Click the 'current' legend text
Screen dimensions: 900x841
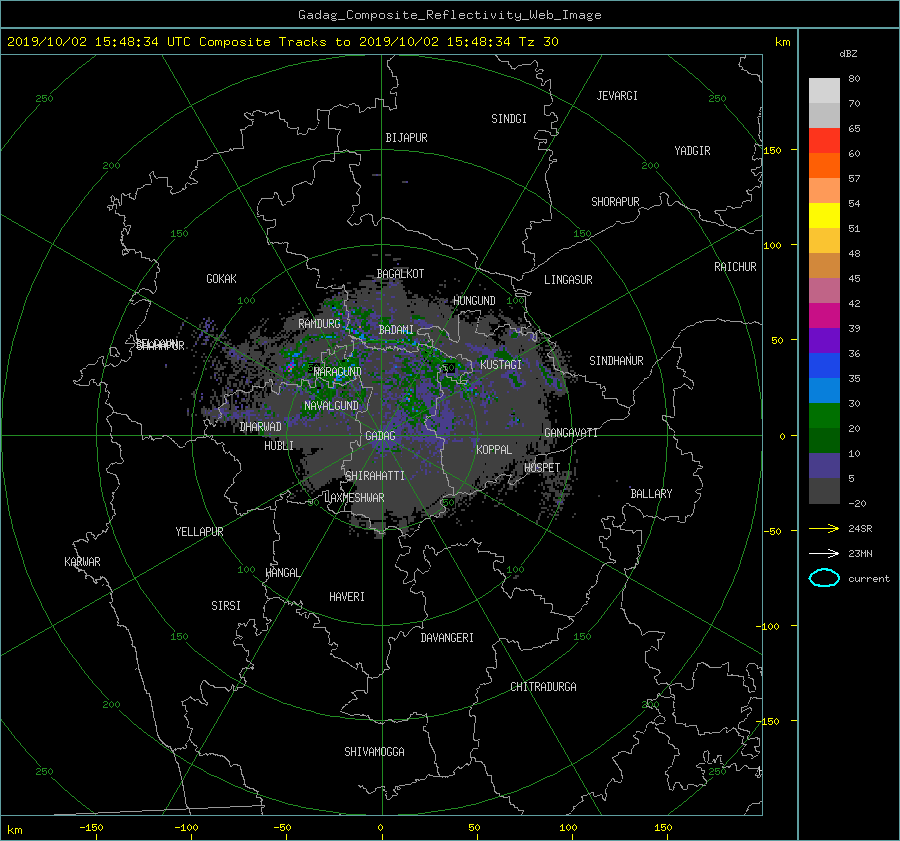[869, 579]
